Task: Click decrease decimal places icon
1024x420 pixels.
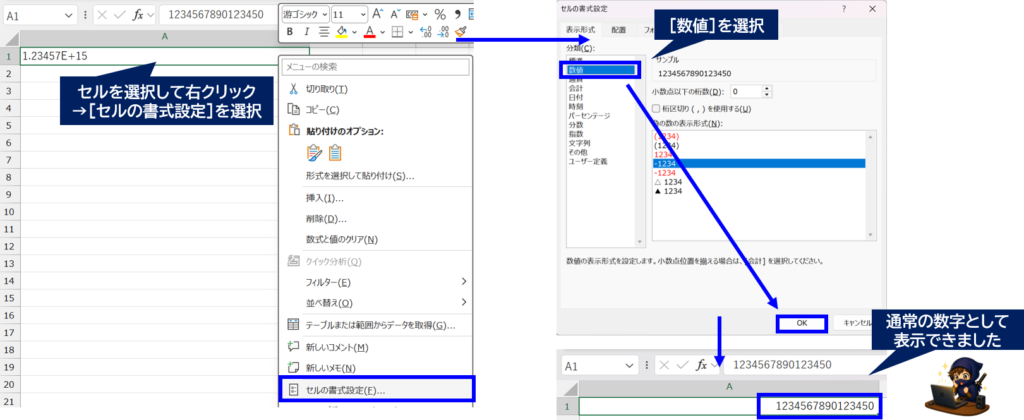Action: click(x=443, y=31)
